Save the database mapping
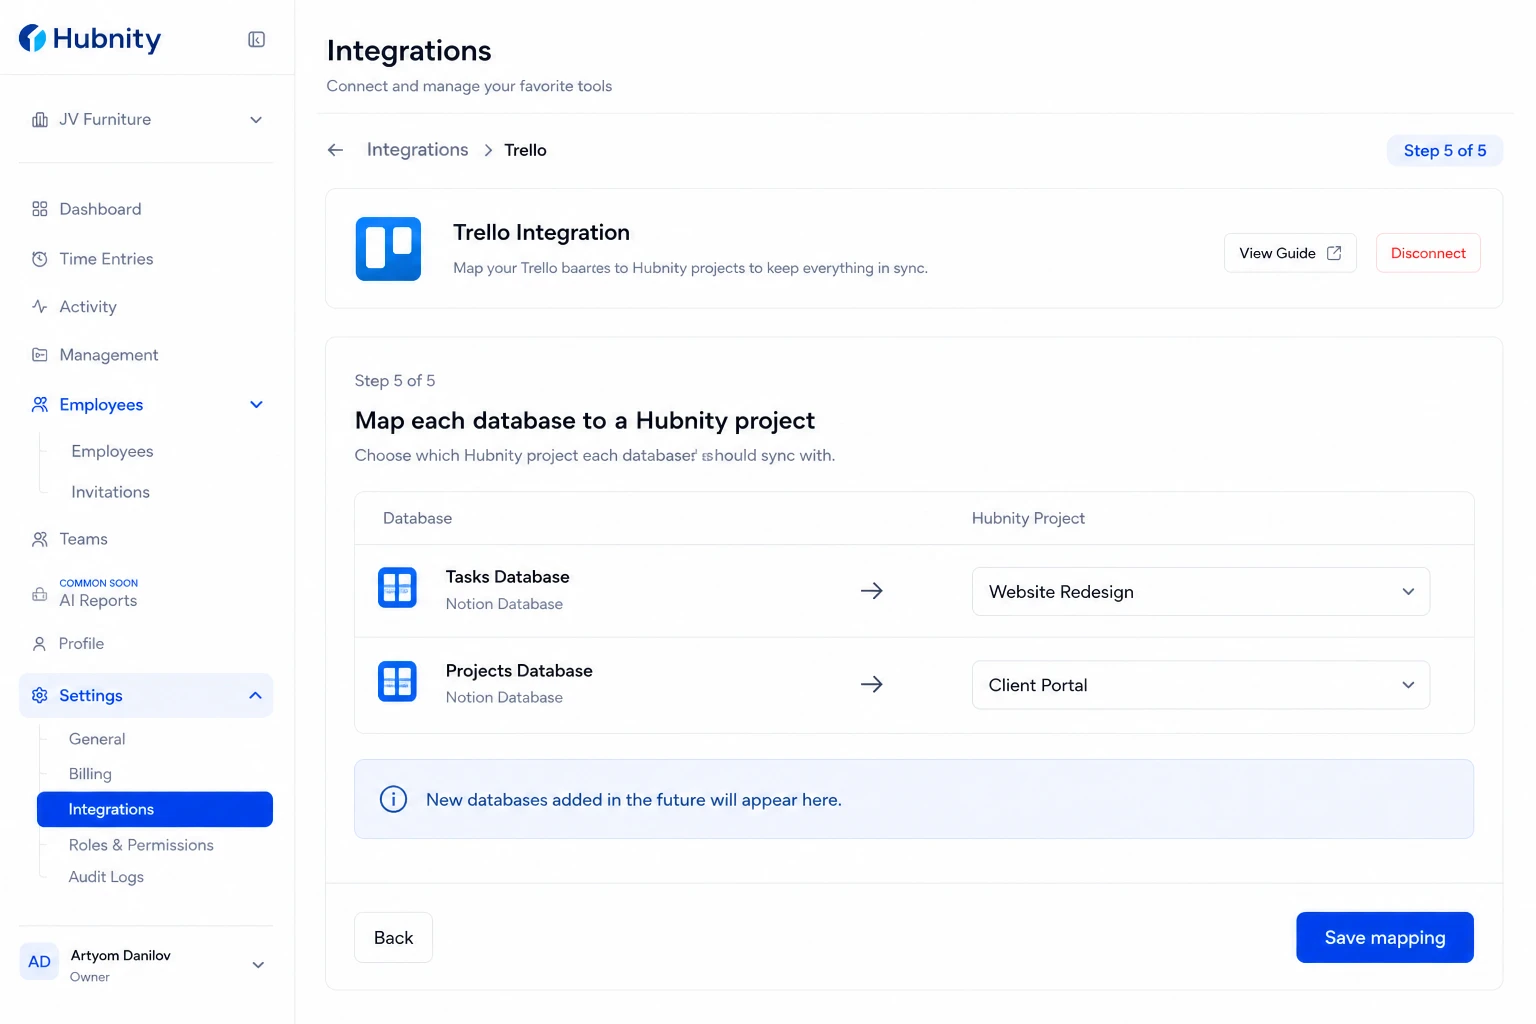 tap(1385, 938)
